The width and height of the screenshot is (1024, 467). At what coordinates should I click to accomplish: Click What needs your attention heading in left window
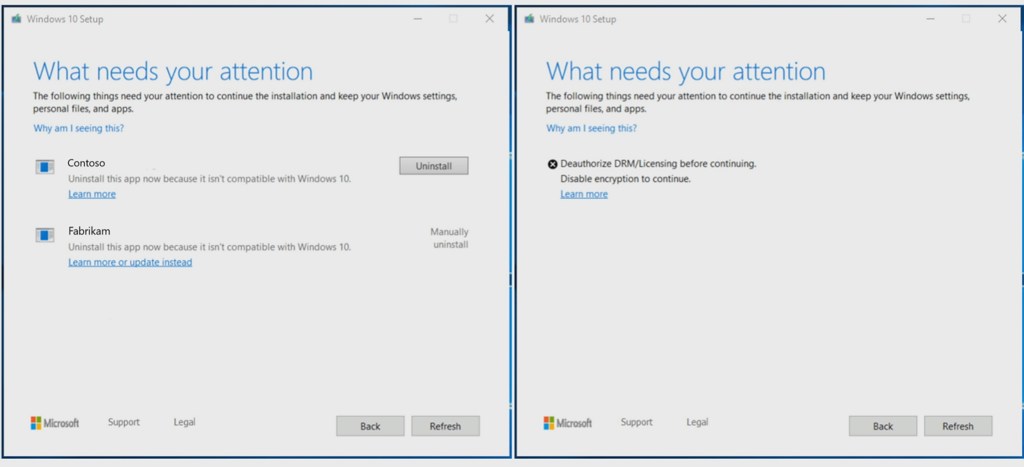pyautogui.click(x=173, y=71)
